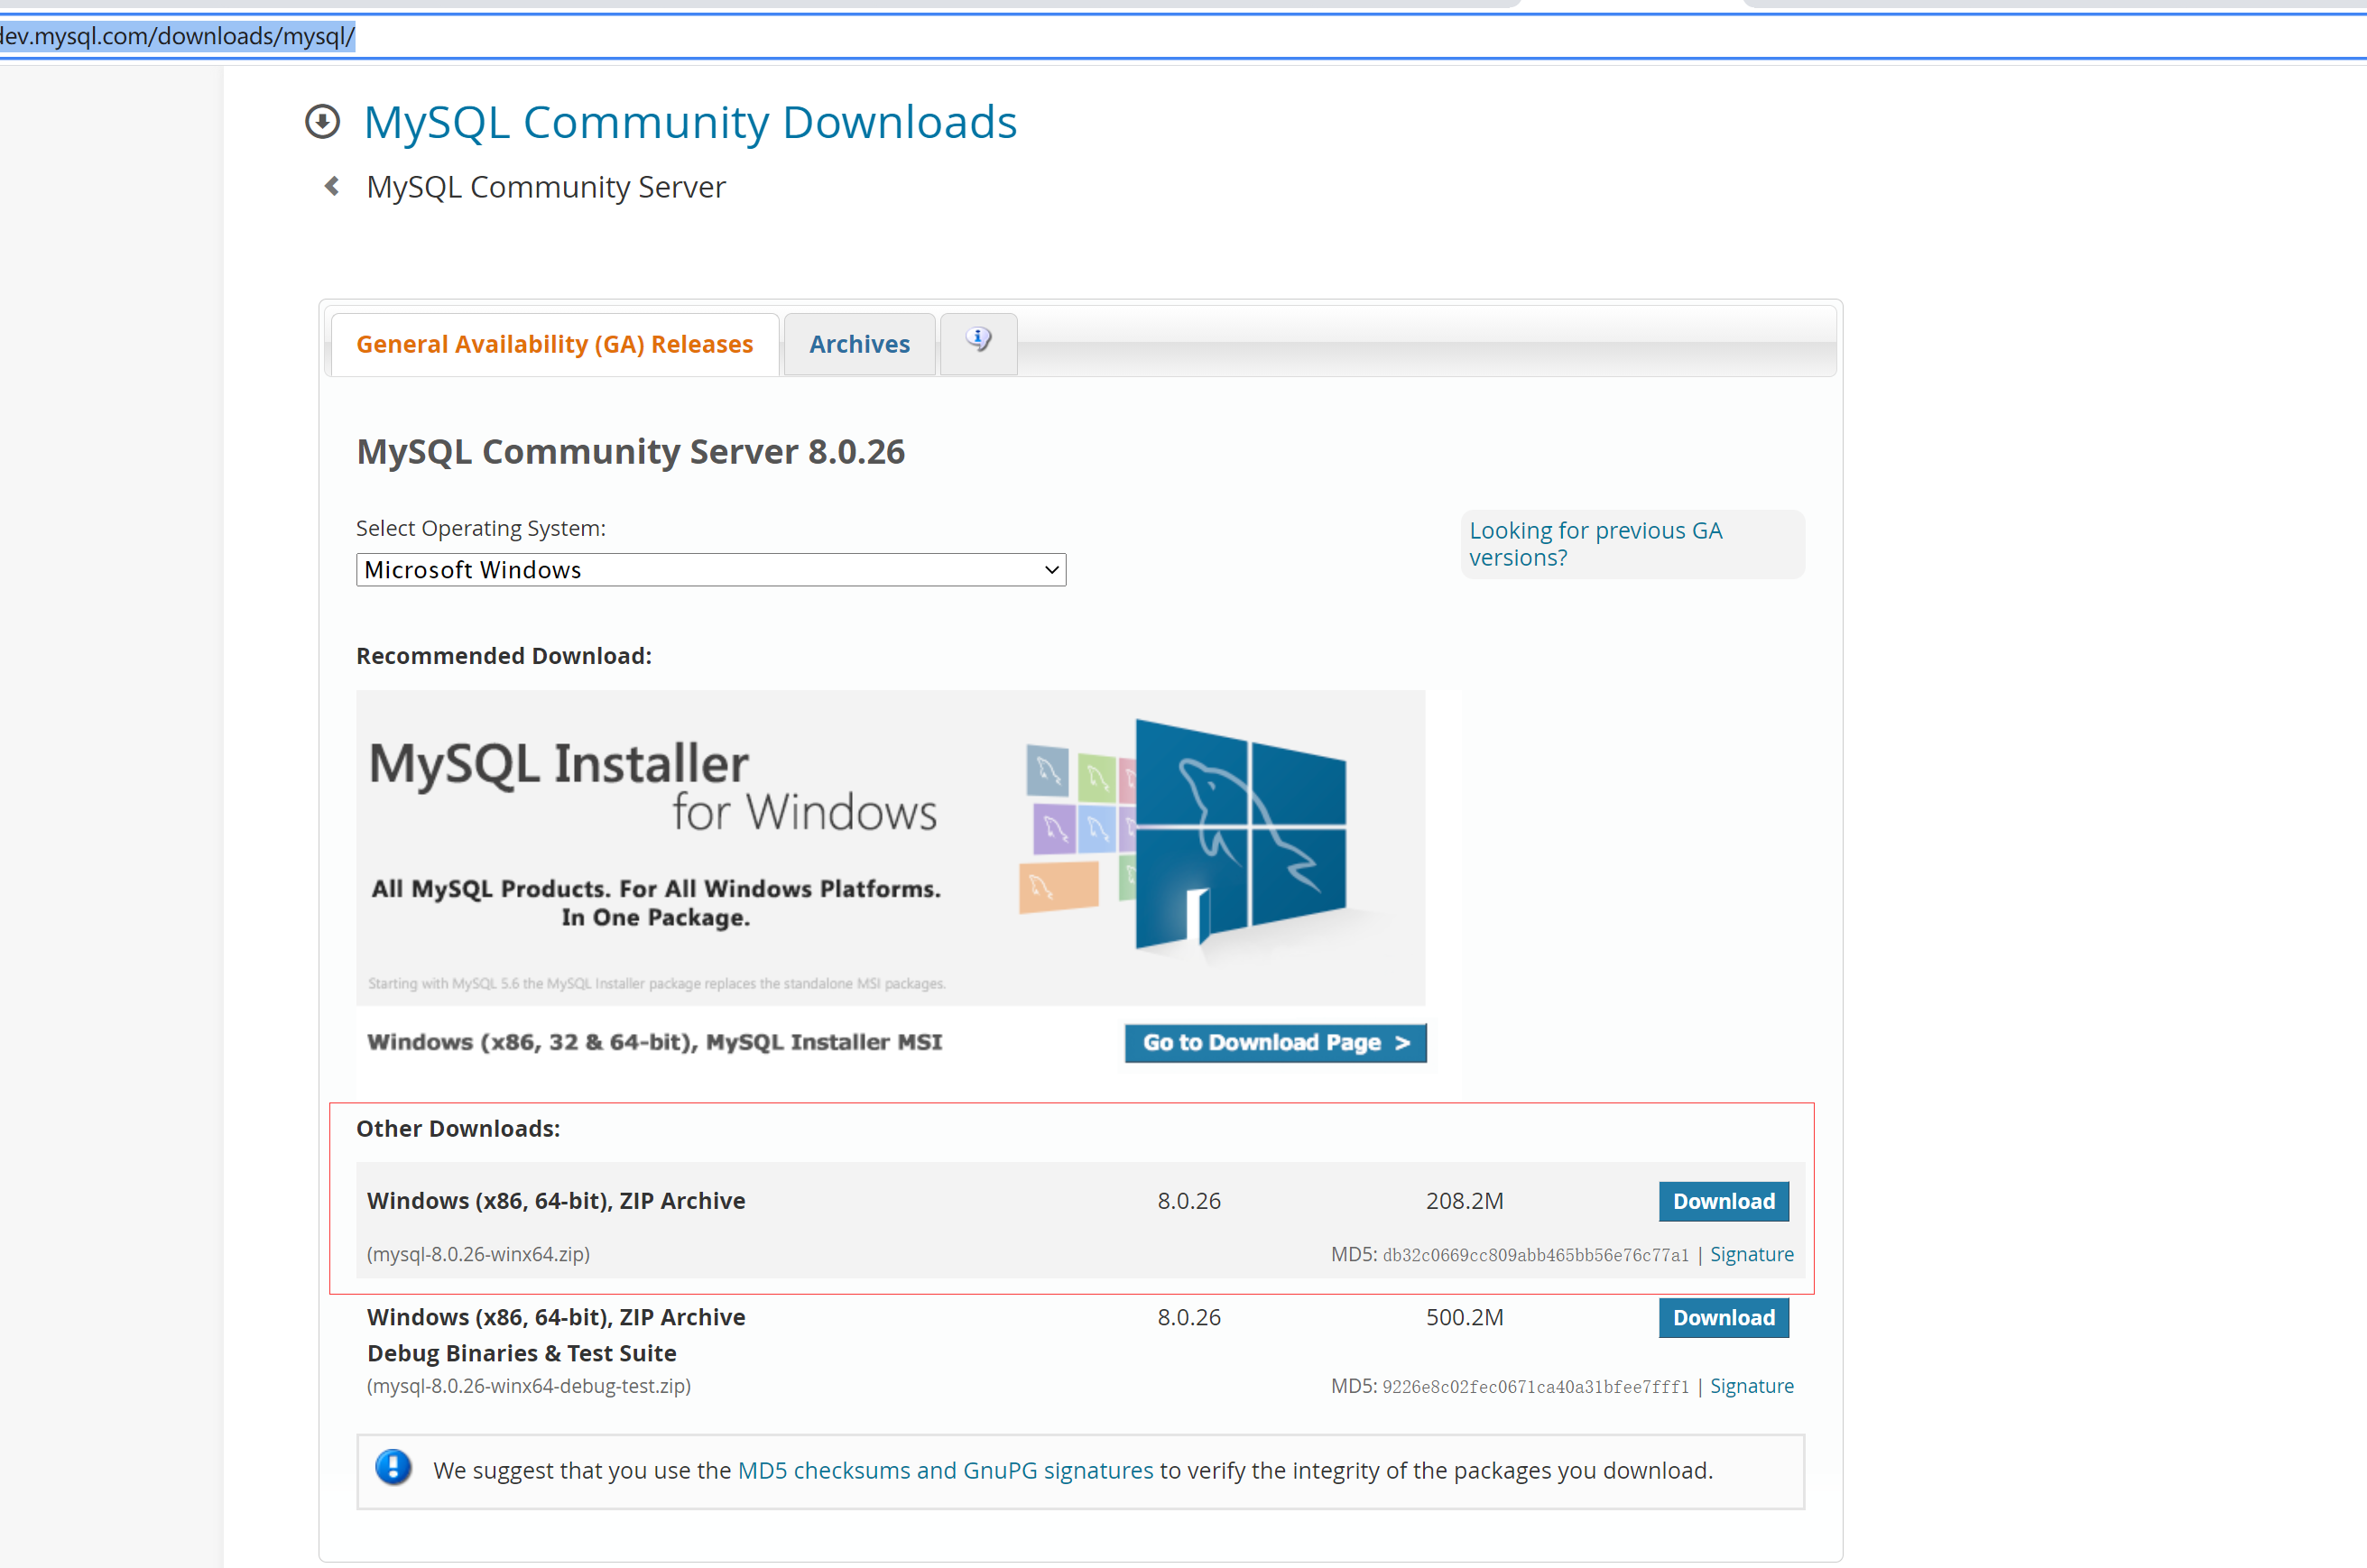Follow MD5 checksums and GnuPG signatures link
Image resolution: width=2367 pixels, height=1568 pixels.
[x=944, y=1470]
